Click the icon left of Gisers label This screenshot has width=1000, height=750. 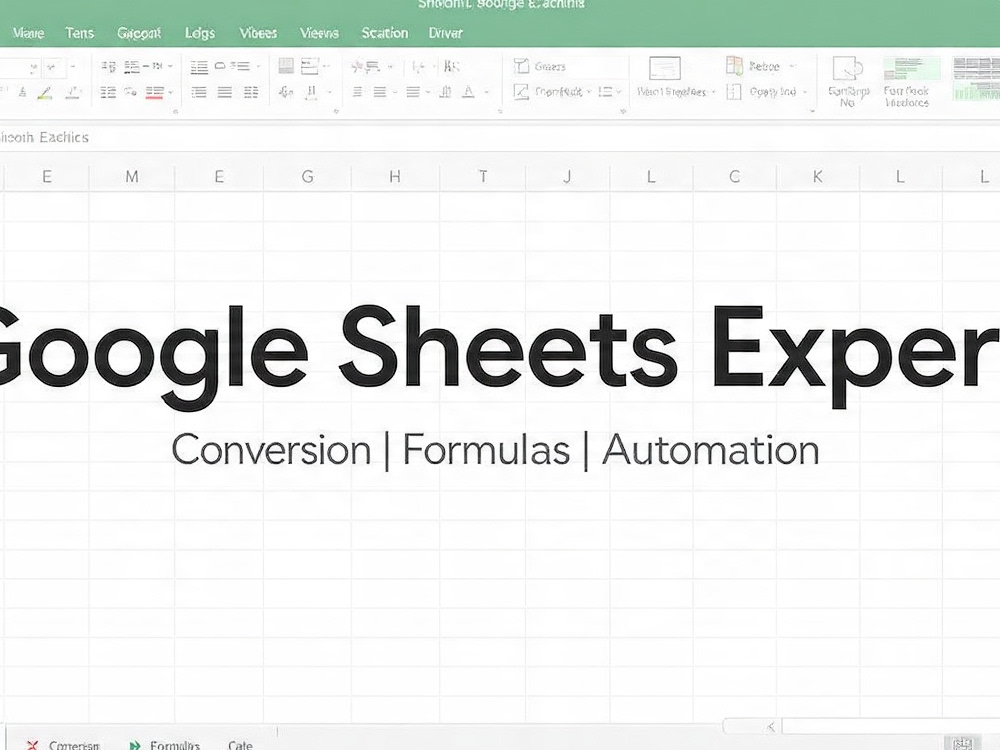[522, 66]
